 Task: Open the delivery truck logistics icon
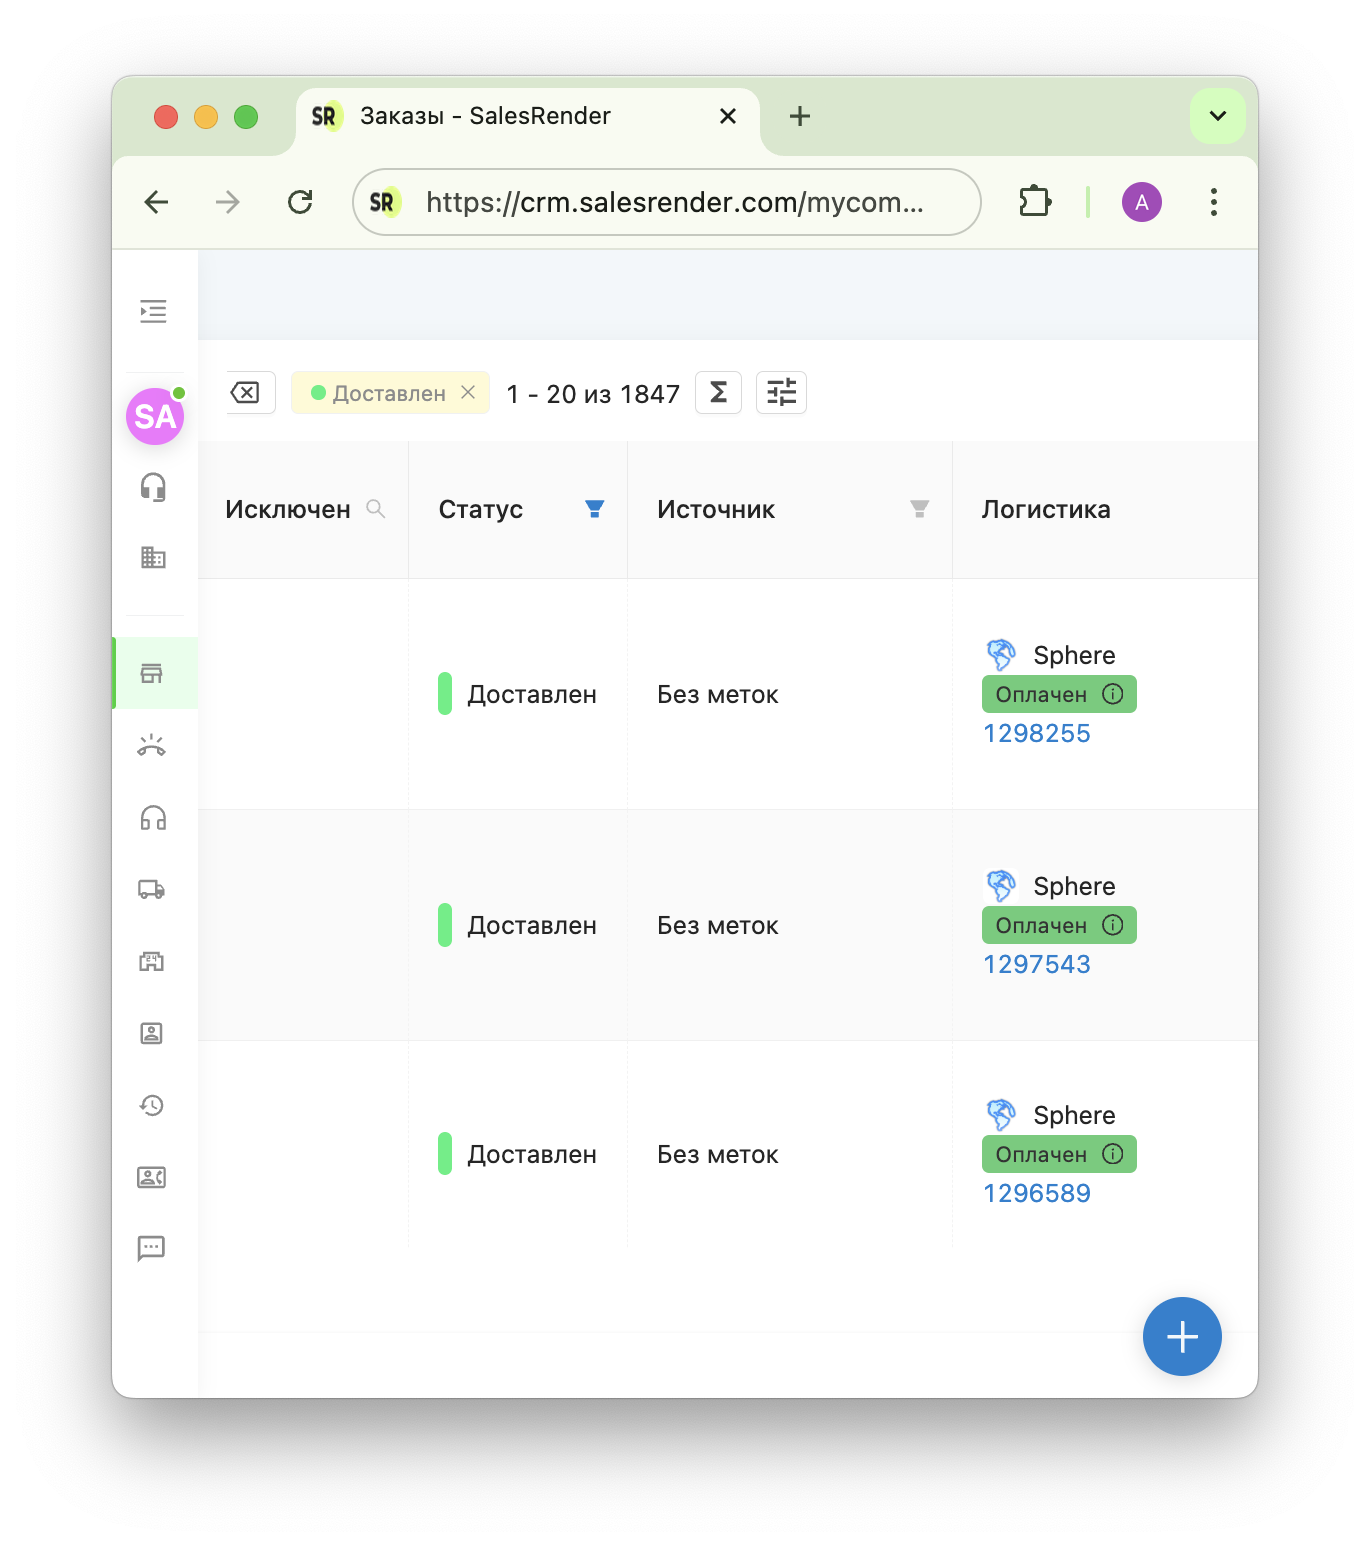[152, 889]
